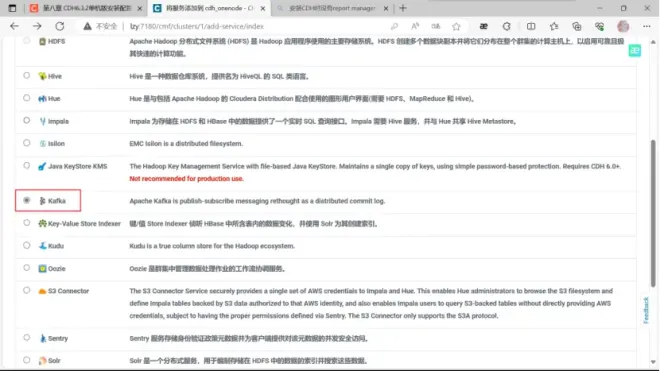
Task: Click the green translate extension badge
Action: 634,51
